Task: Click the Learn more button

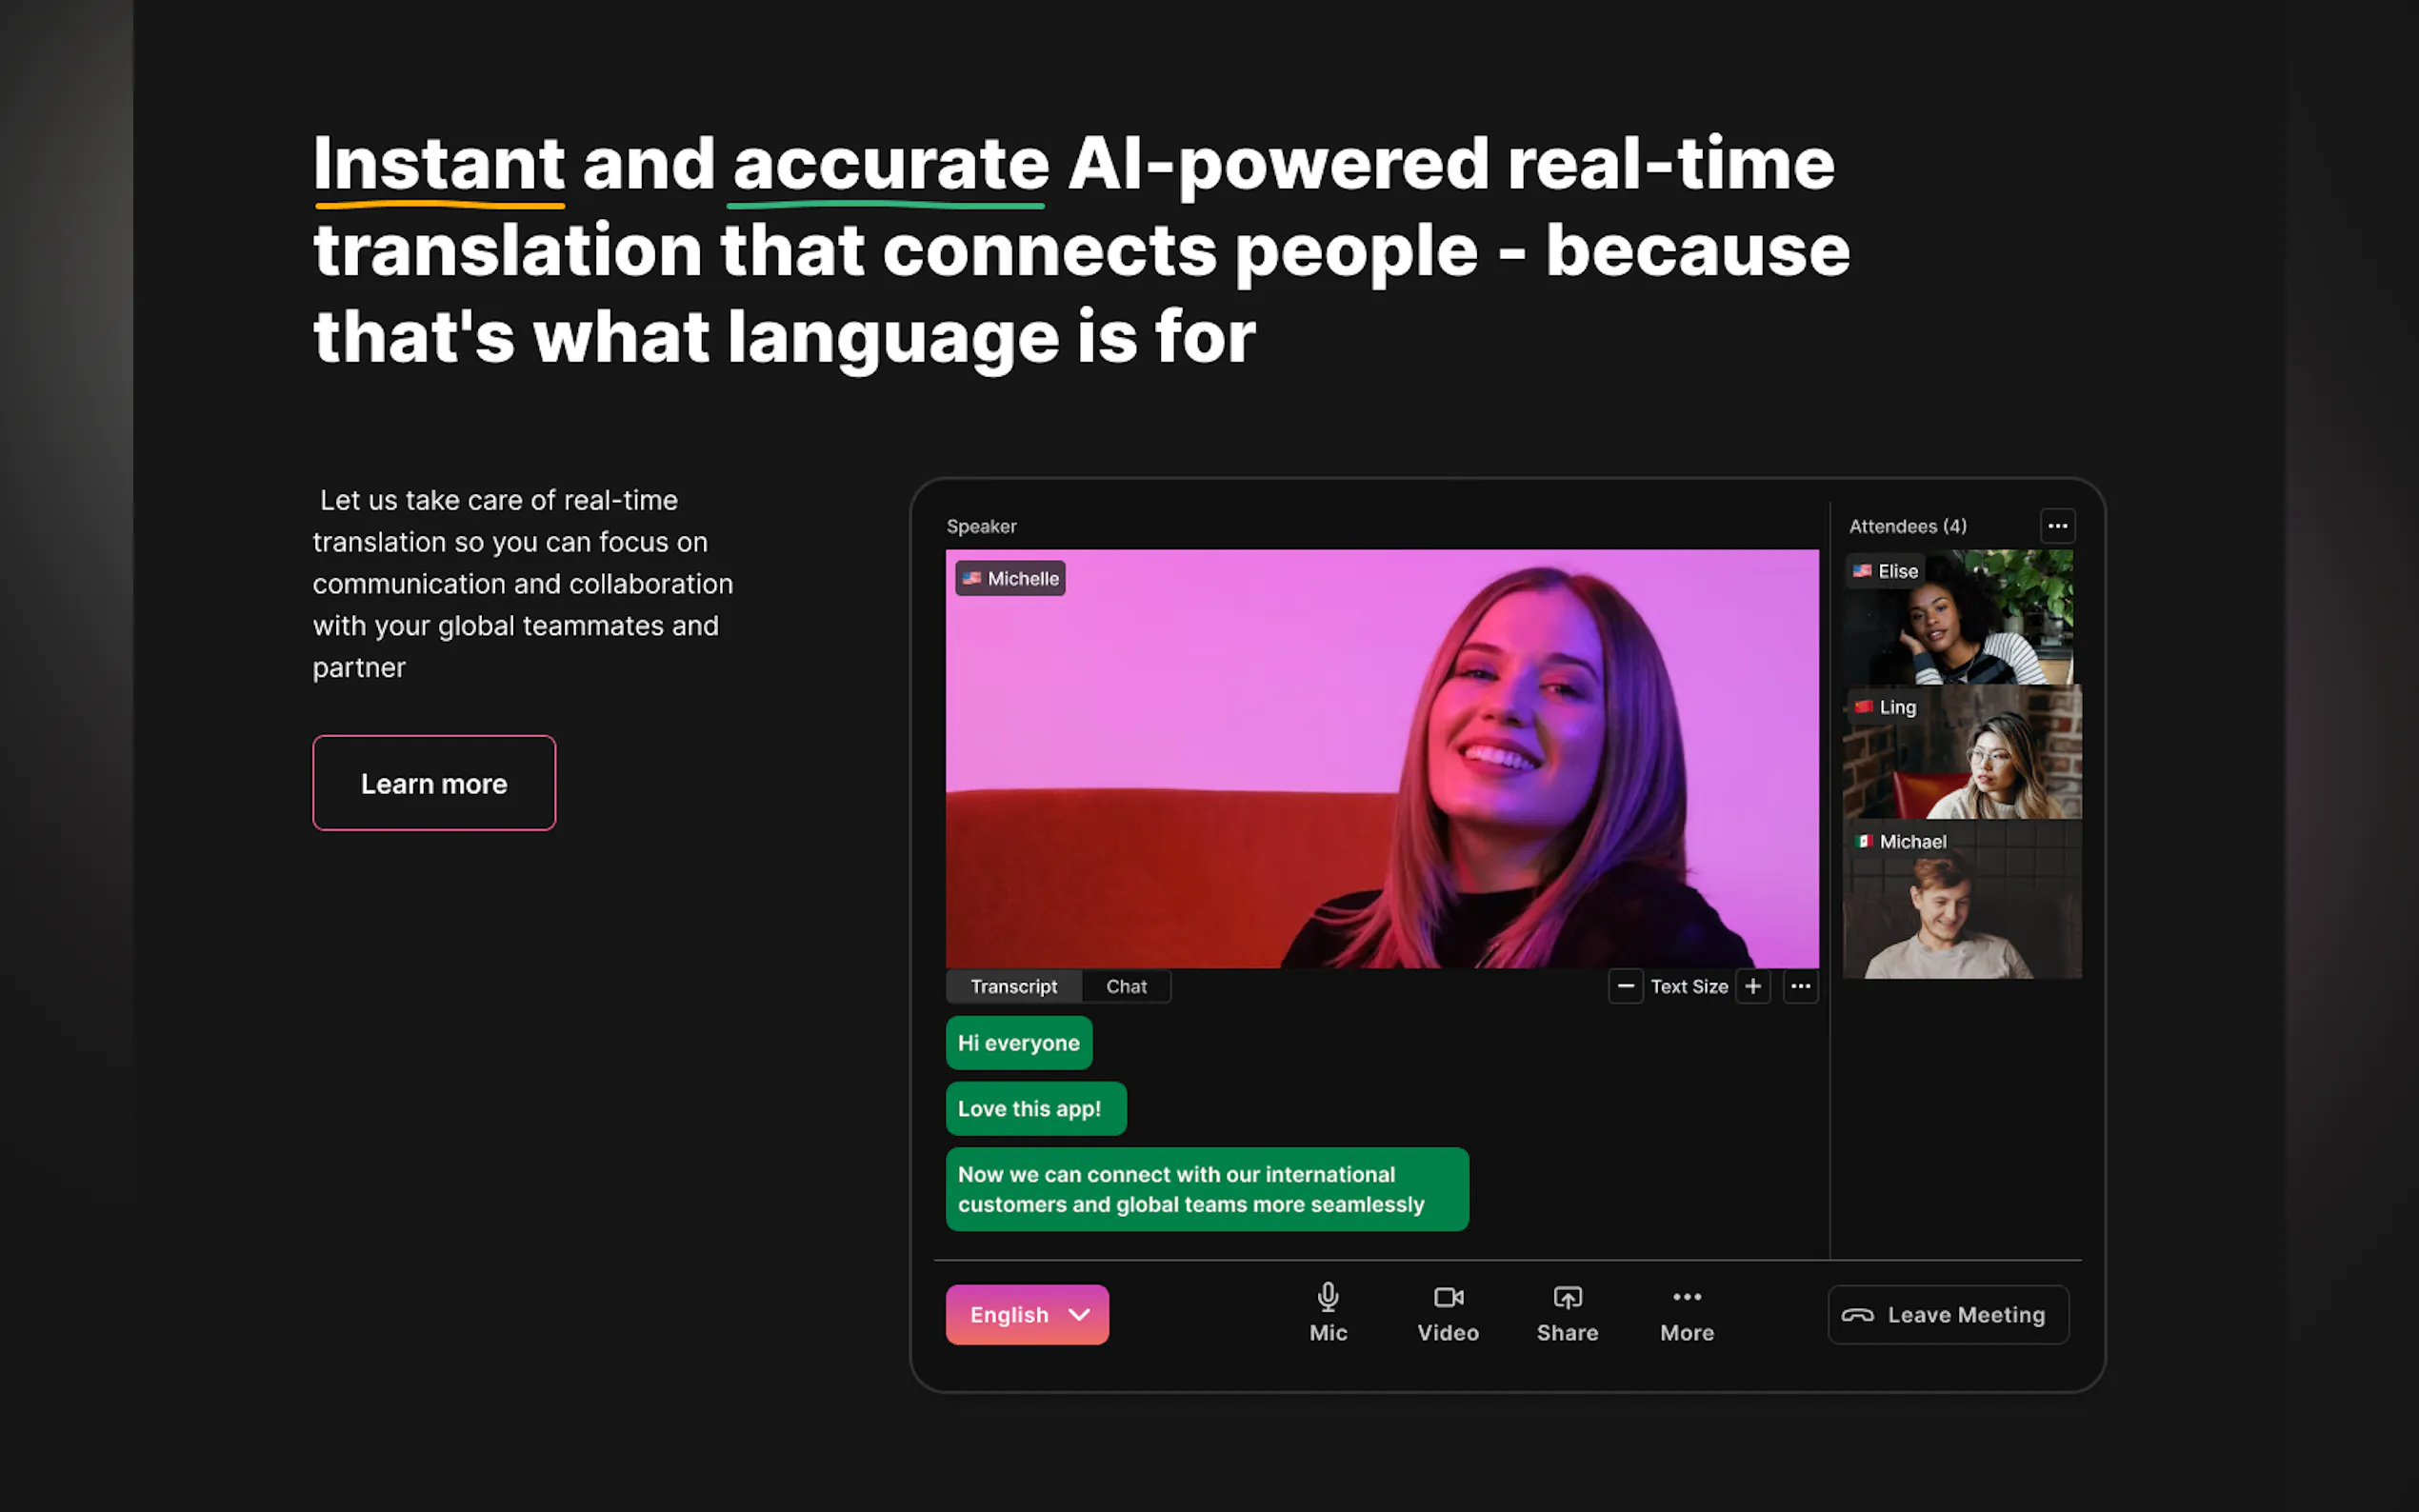Action: (x=434, y=783)
